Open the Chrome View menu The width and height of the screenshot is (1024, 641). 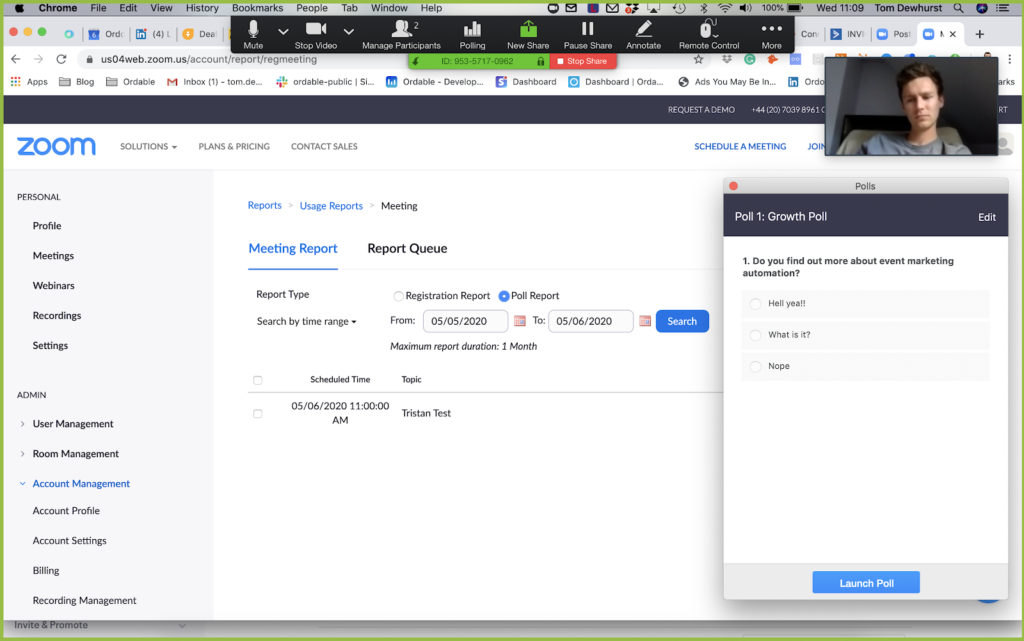point(161,8)
